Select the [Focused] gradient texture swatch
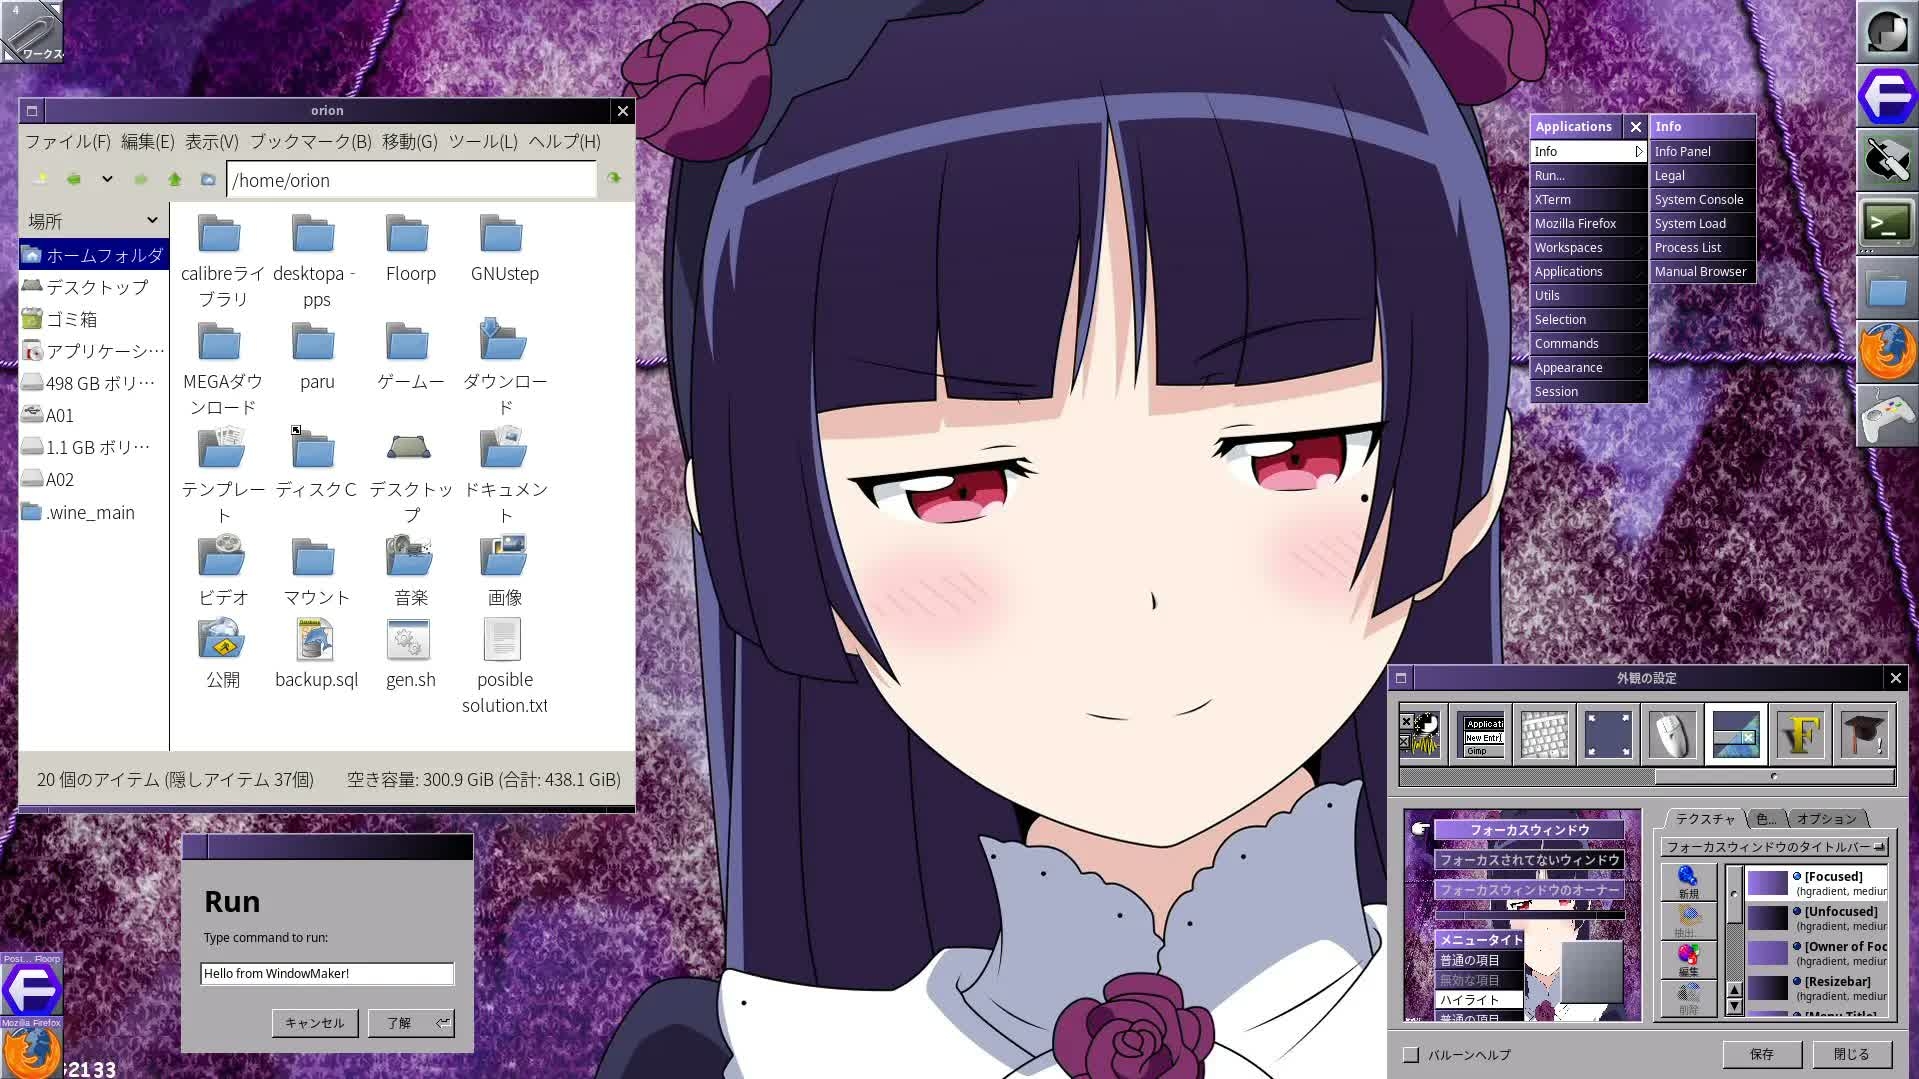 pyautogui.click(x=1767, y=883)
